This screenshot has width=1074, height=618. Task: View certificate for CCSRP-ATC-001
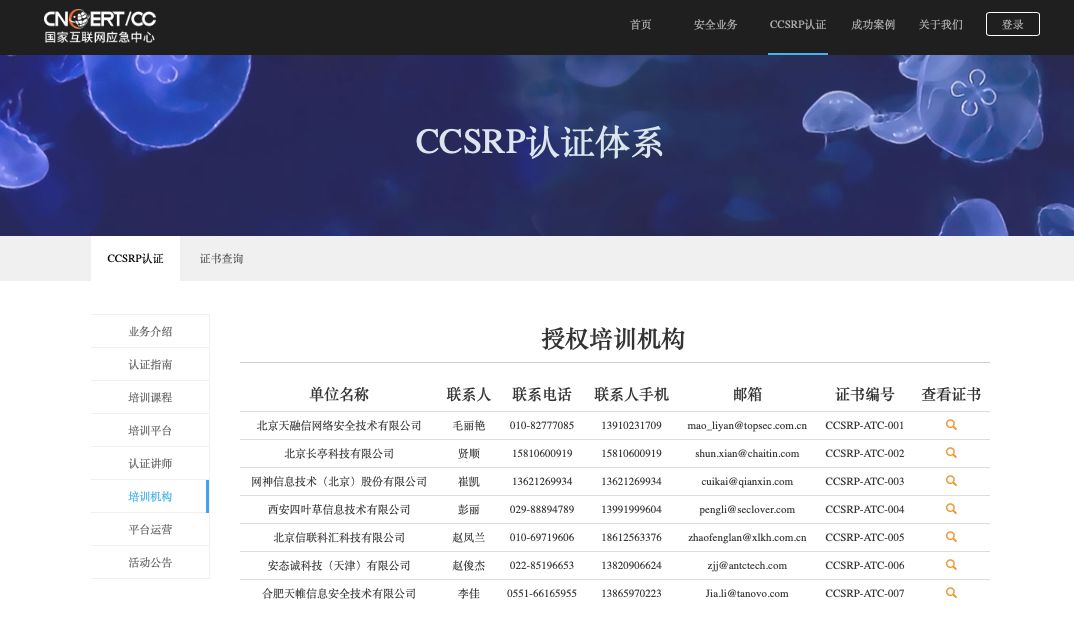(951, 425)
